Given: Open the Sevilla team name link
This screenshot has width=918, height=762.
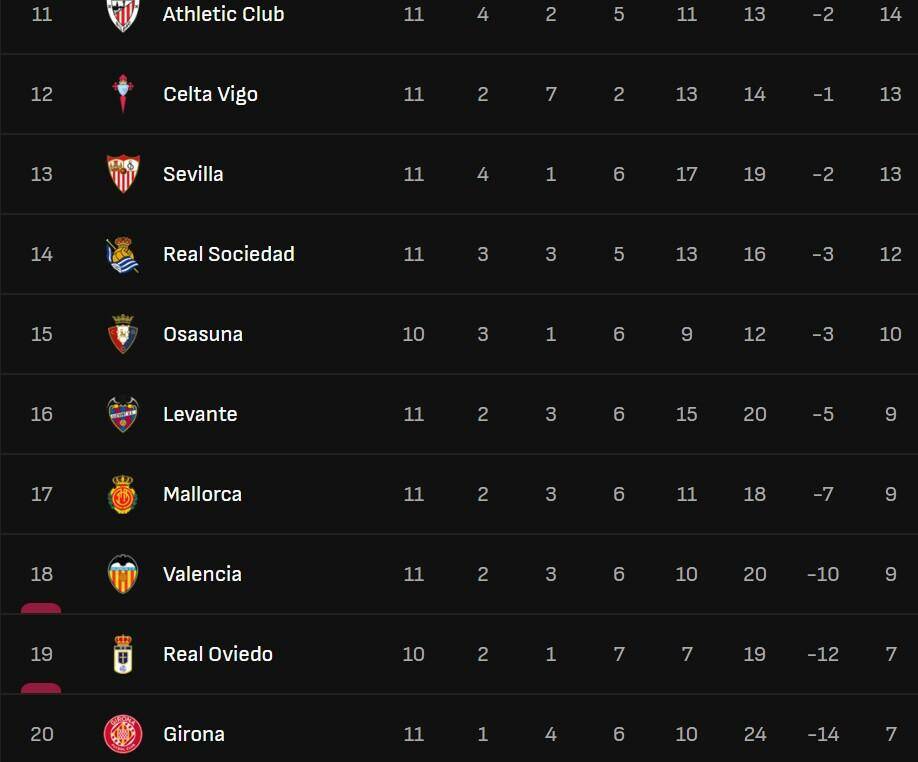Looking at the screenshot, I should pyautogui.click(x=193, y=174).
